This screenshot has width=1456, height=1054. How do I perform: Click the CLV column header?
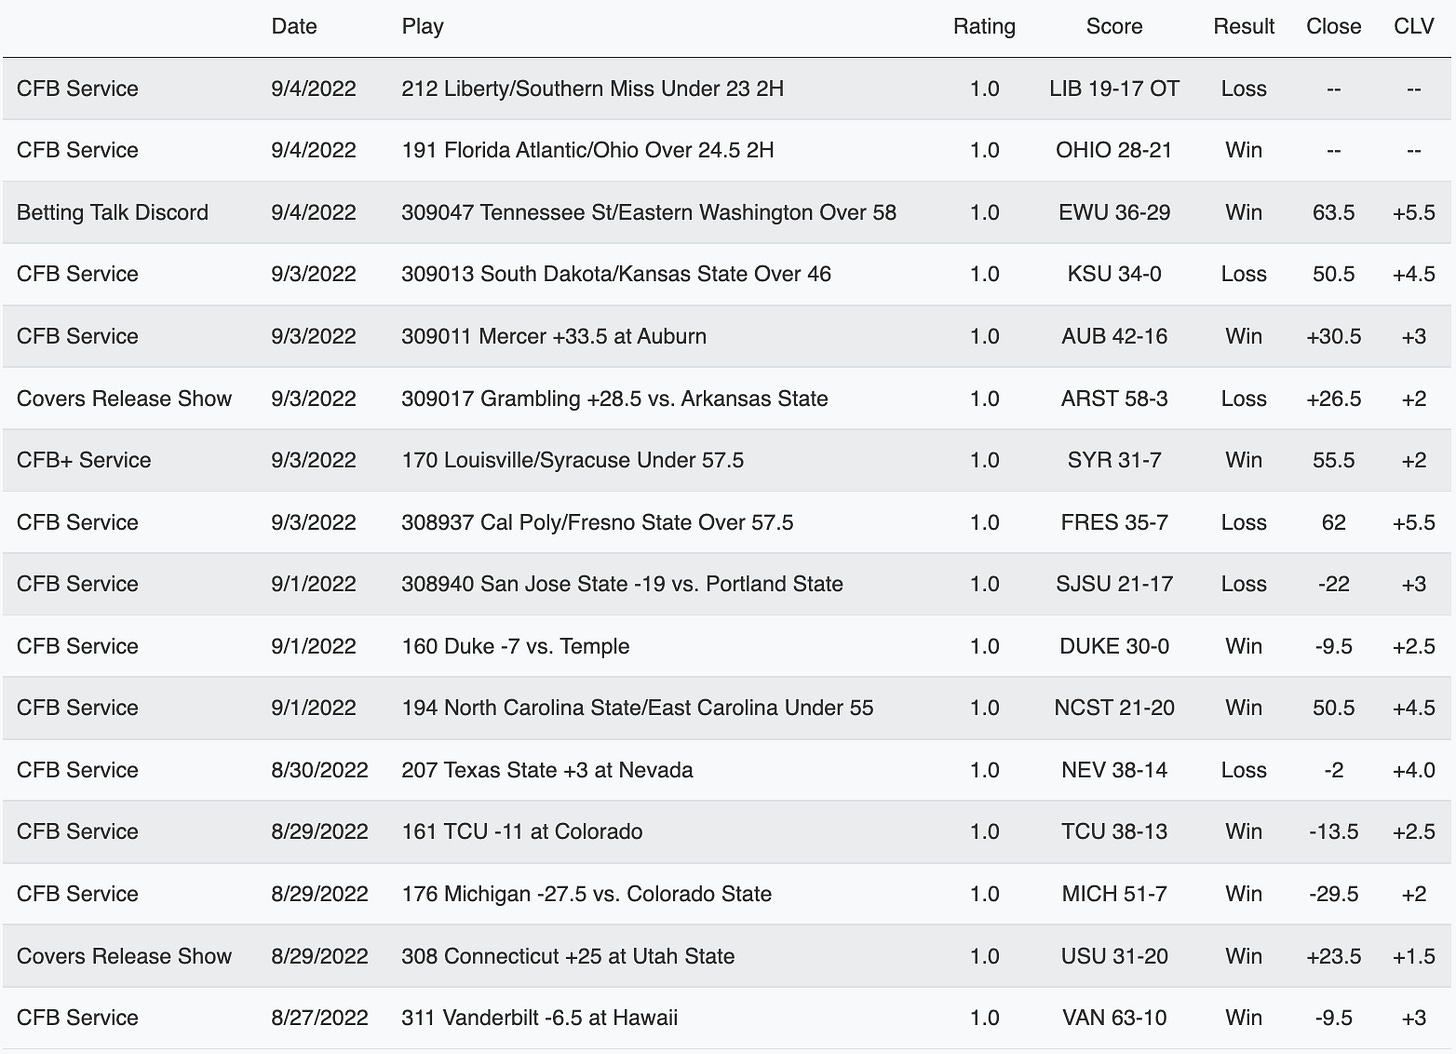[1414, 27]
